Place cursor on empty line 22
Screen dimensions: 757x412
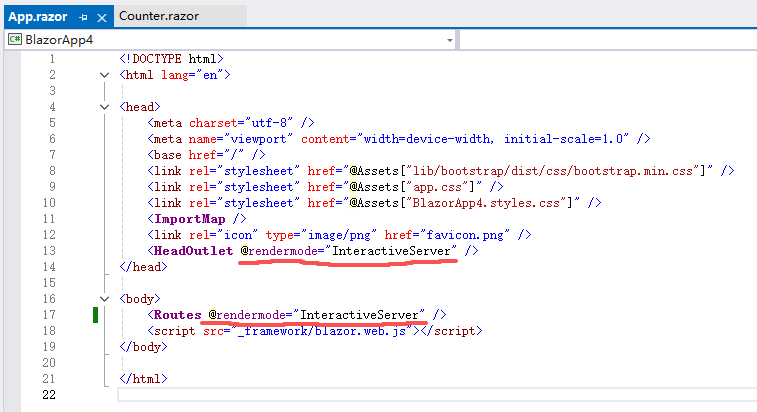click(x=437, y=395)
